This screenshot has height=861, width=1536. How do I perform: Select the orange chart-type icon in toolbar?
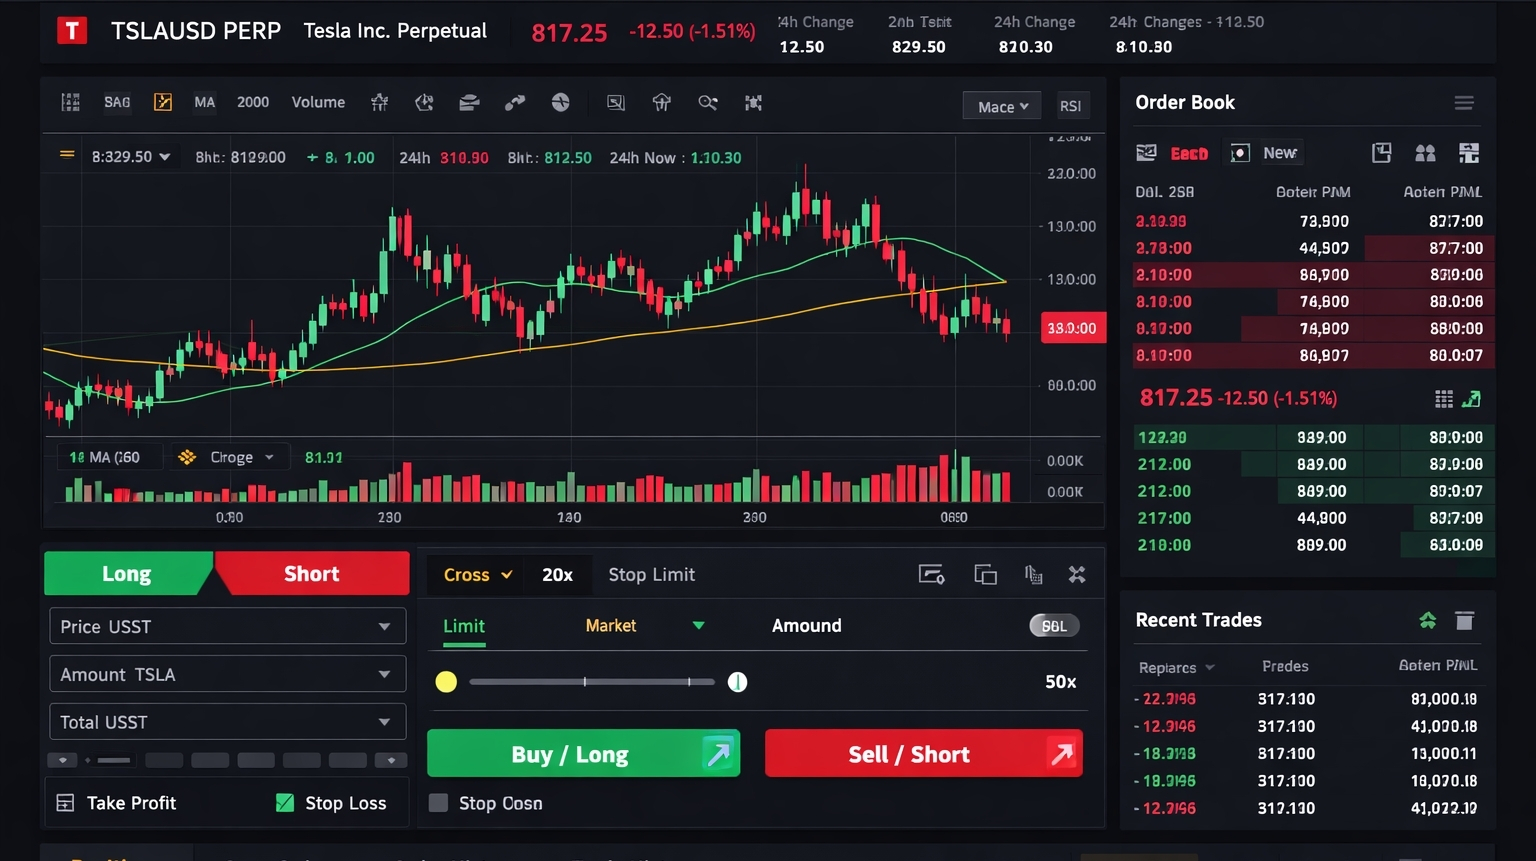pos(163,102)
